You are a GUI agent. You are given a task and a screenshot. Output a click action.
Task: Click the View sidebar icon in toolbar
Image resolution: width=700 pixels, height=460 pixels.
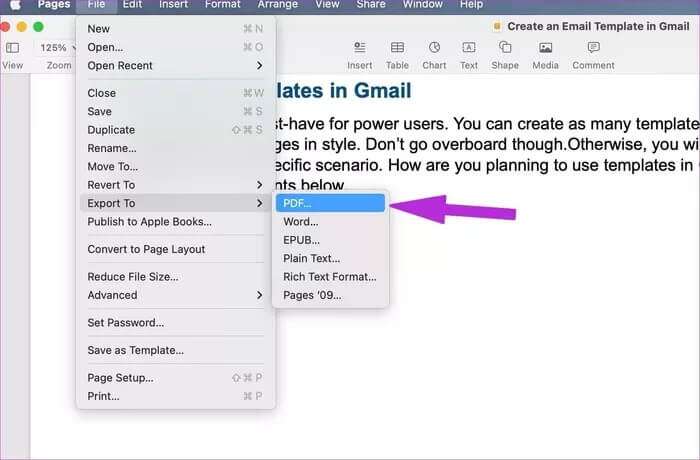tap(12, 47)
